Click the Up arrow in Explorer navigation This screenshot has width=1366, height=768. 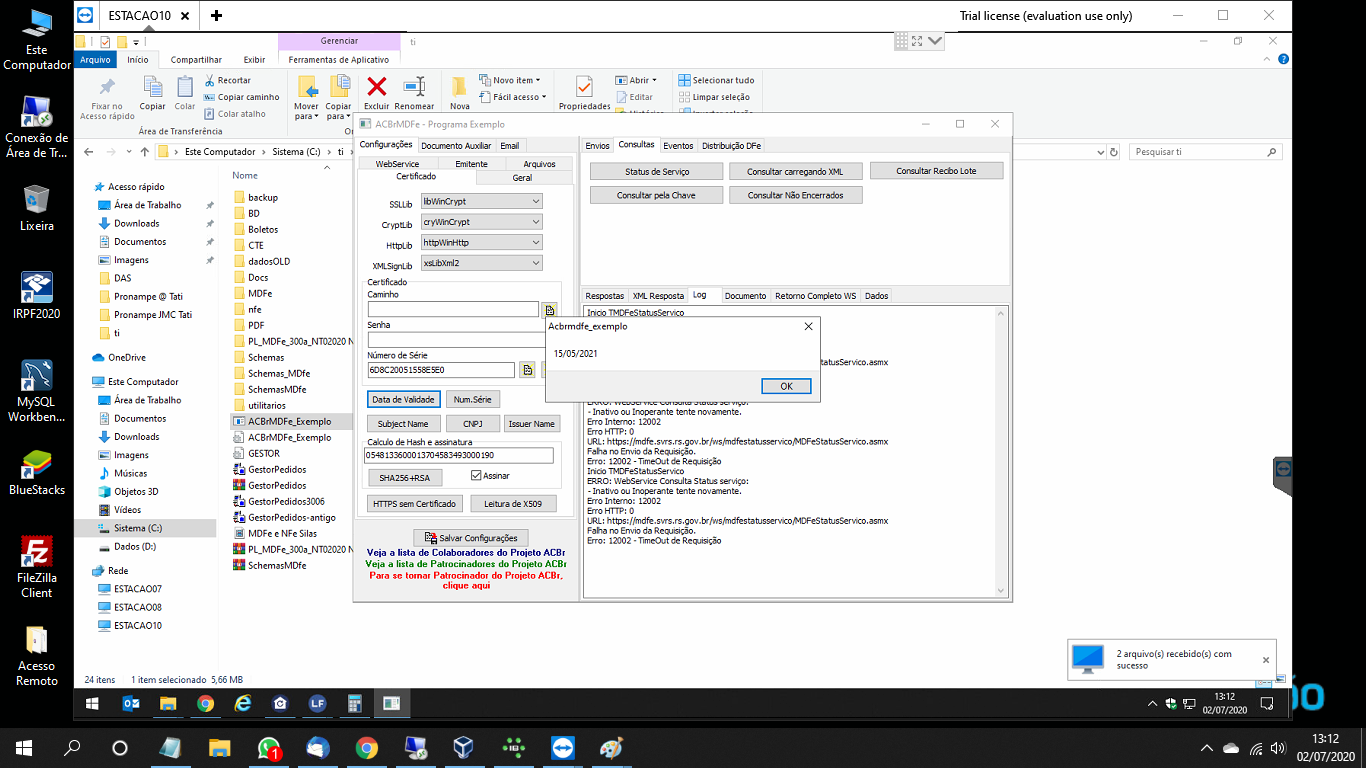point(145,152)
